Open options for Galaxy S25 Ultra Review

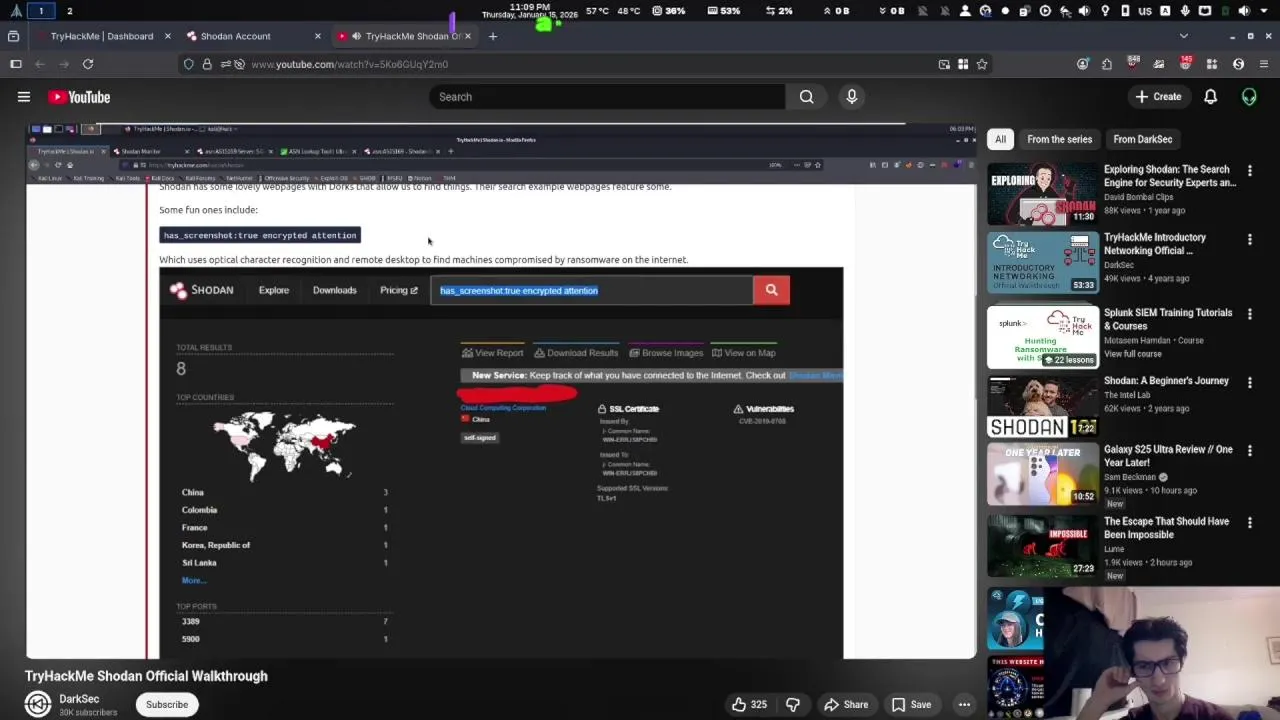[1249, 451]
